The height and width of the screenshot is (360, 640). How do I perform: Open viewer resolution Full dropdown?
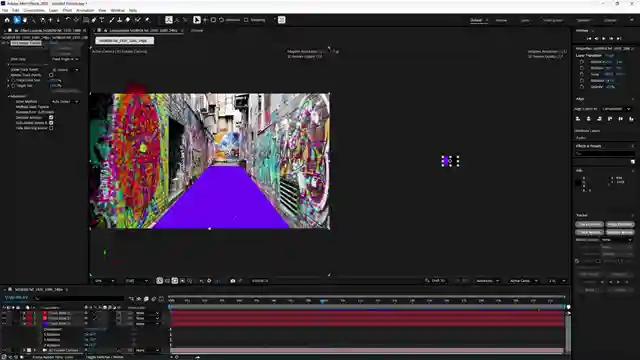[137, 281]
